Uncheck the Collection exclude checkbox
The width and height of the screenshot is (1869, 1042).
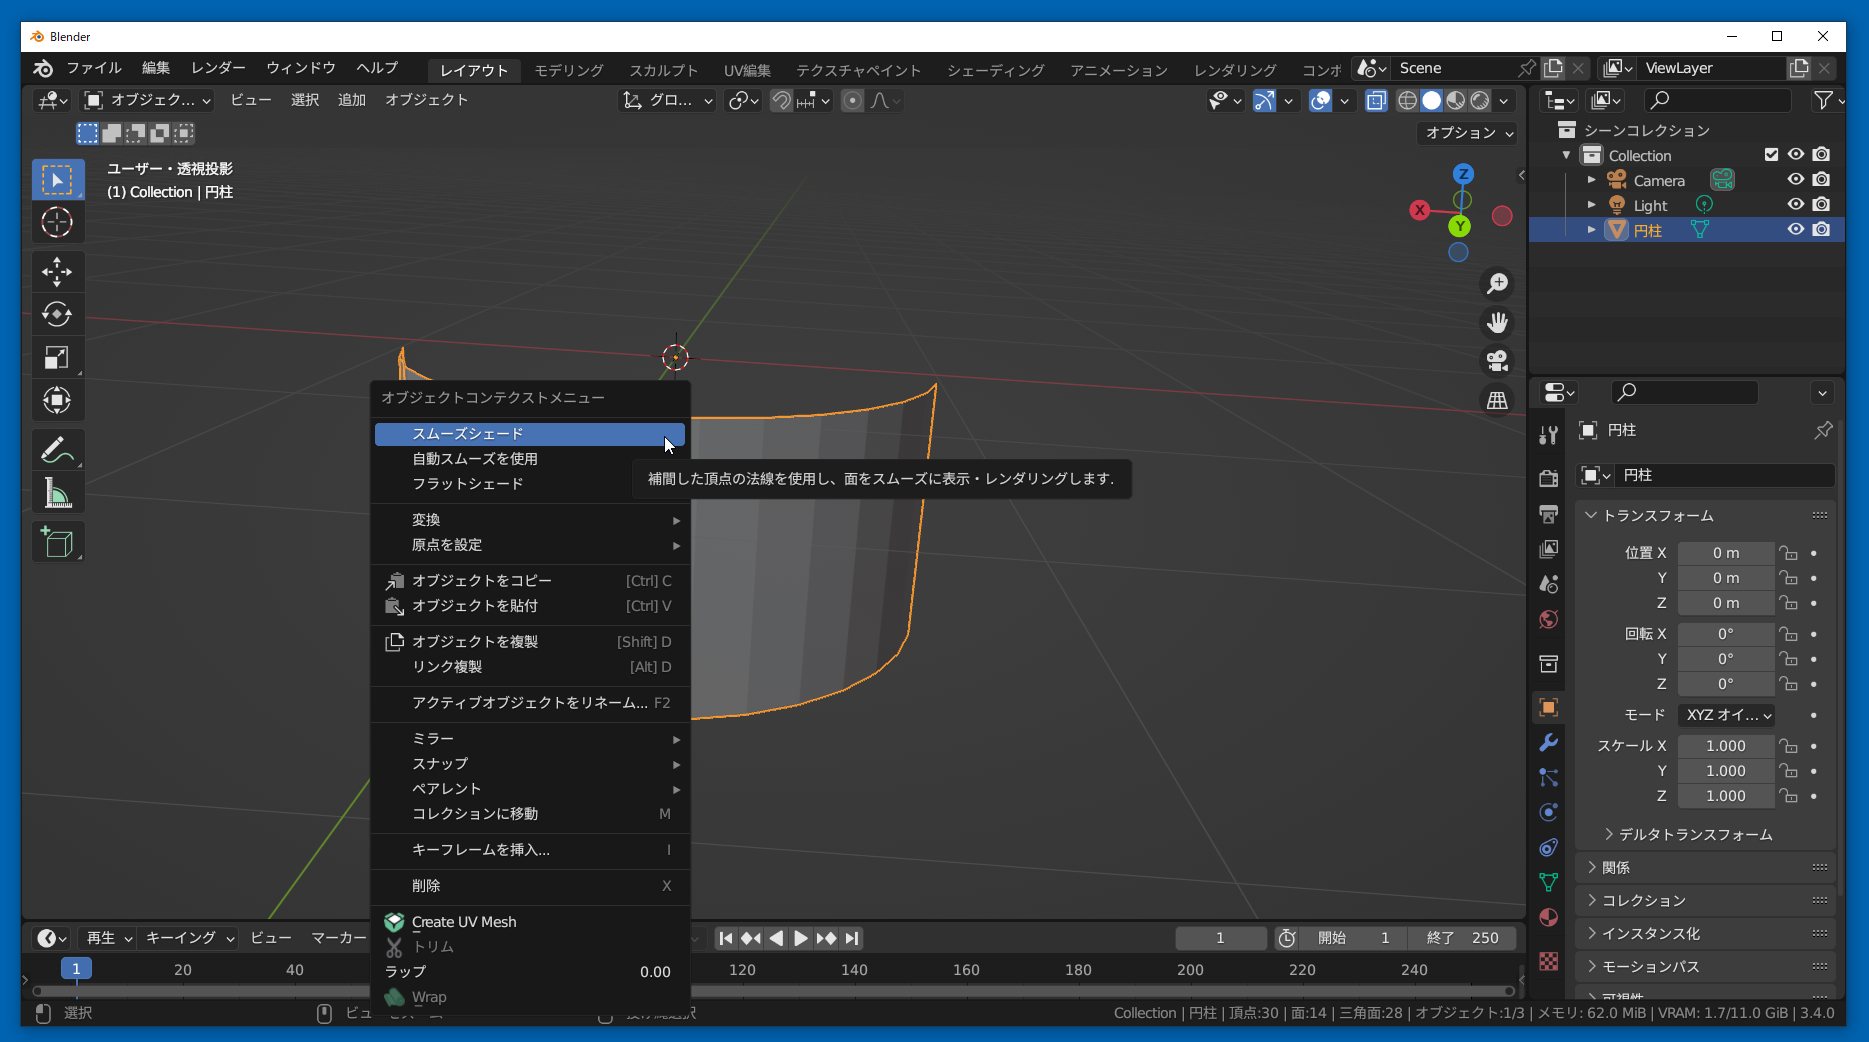1771,155
